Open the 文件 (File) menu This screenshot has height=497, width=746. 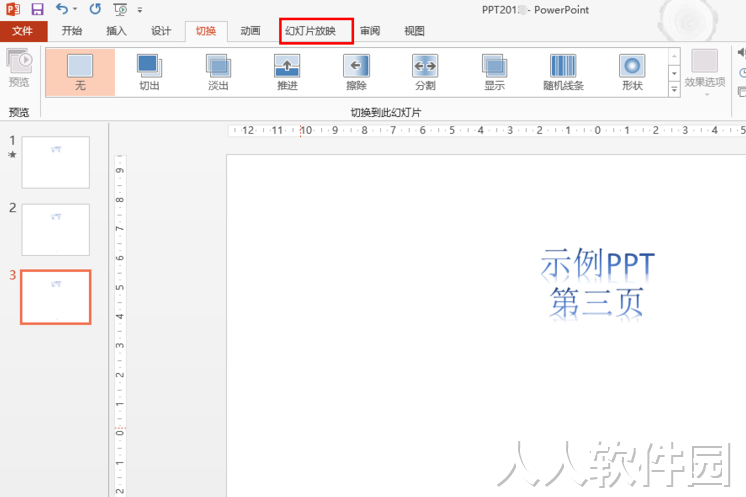tap(23, 31)
